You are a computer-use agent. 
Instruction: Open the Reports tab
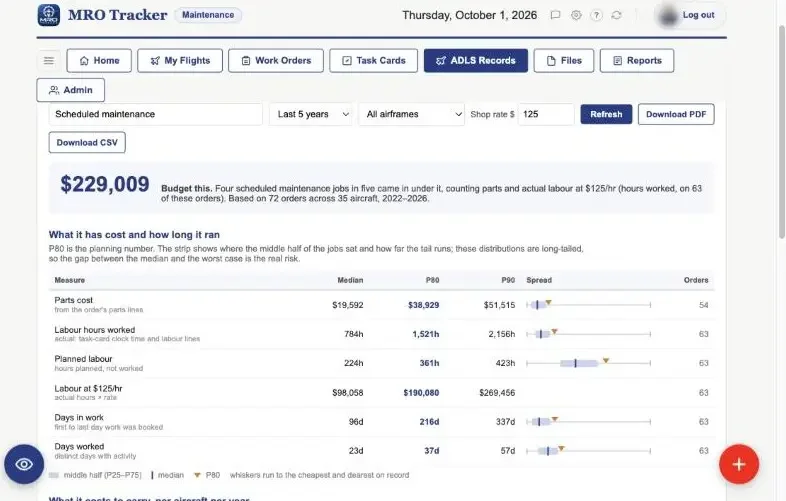pos(637,61)
